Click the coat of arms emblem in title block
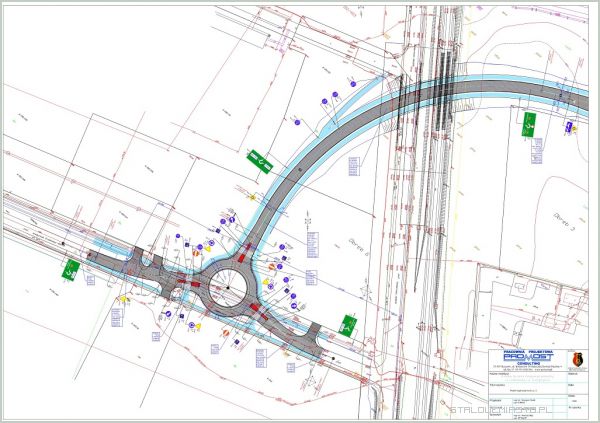Viewport: 600px width, 423px height. tap(577, 360)
